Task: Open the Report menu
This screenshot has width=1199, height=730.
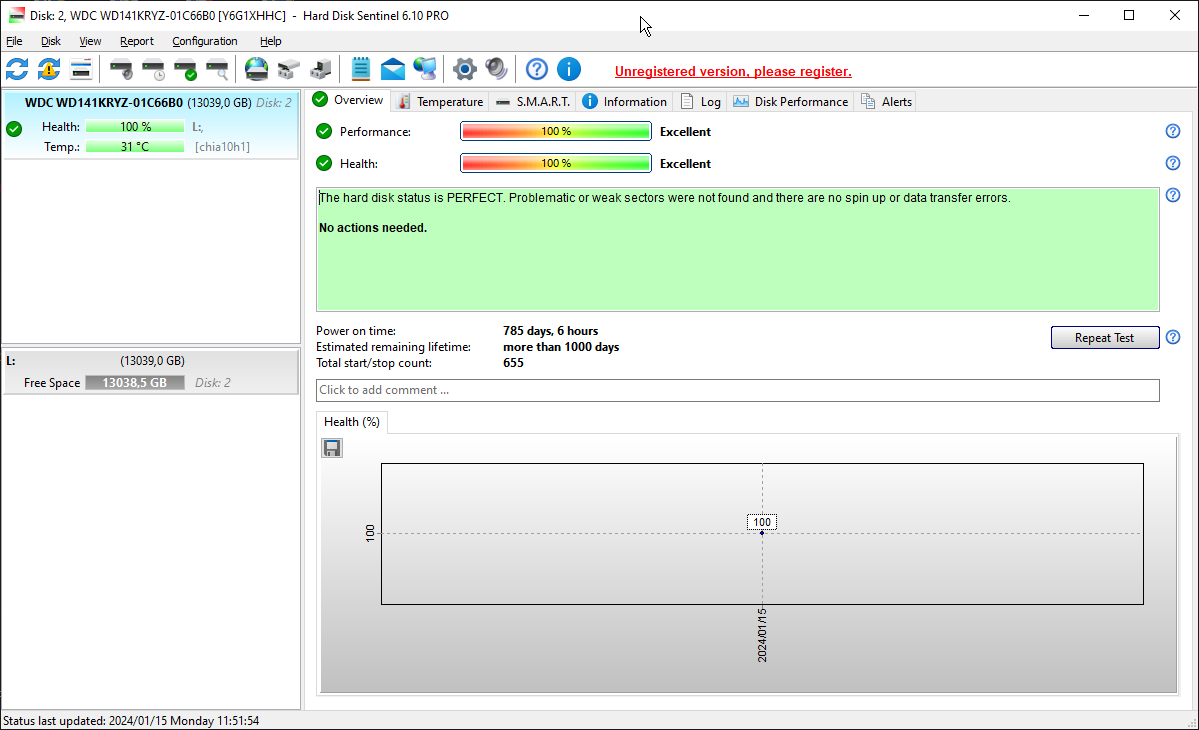Action: (x=137, y=41)
